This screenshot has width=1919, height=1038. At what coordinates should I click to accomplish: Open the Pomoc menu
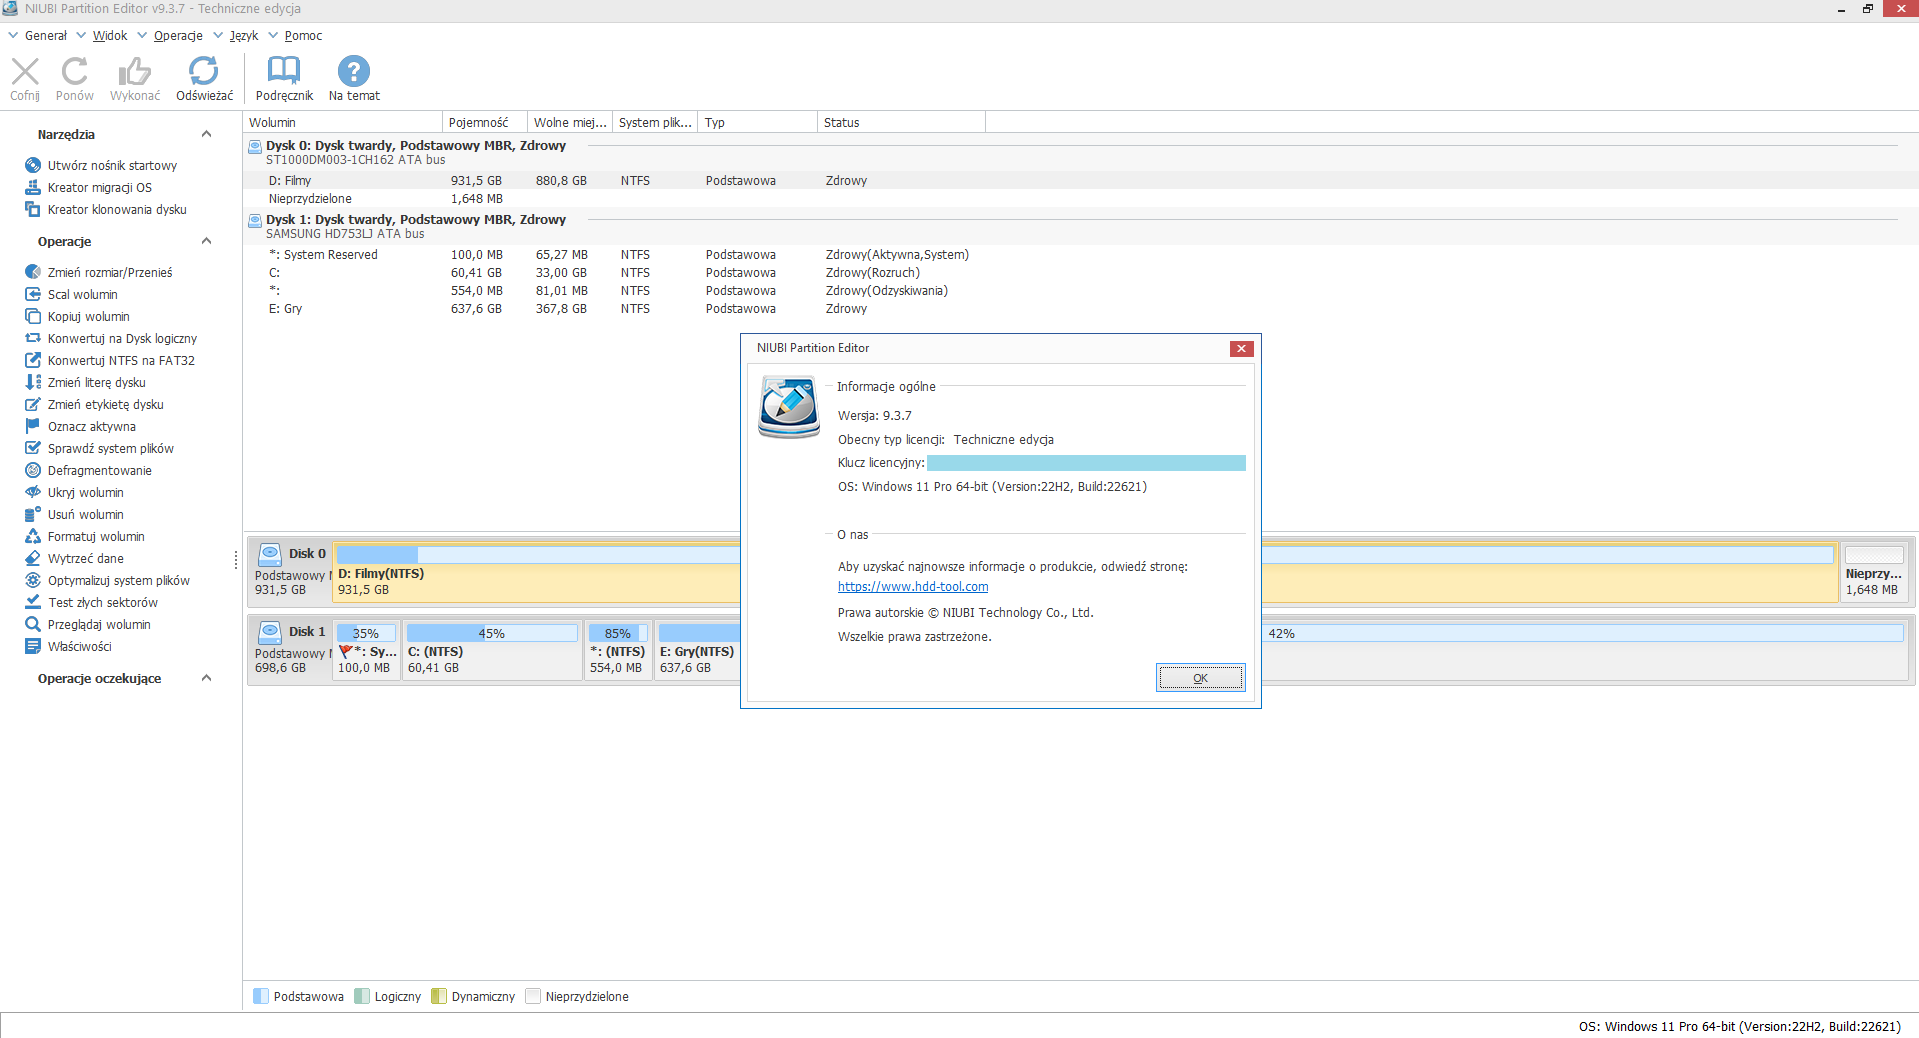point(303,36)
